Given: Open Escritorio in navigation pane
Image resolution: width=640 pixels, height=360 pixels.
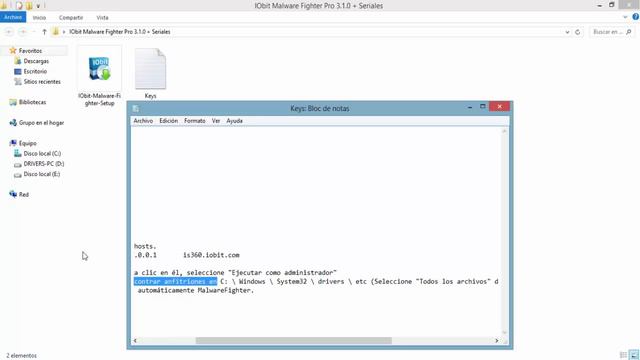Looking at the screenshot, I should click(x=35, y=71).
